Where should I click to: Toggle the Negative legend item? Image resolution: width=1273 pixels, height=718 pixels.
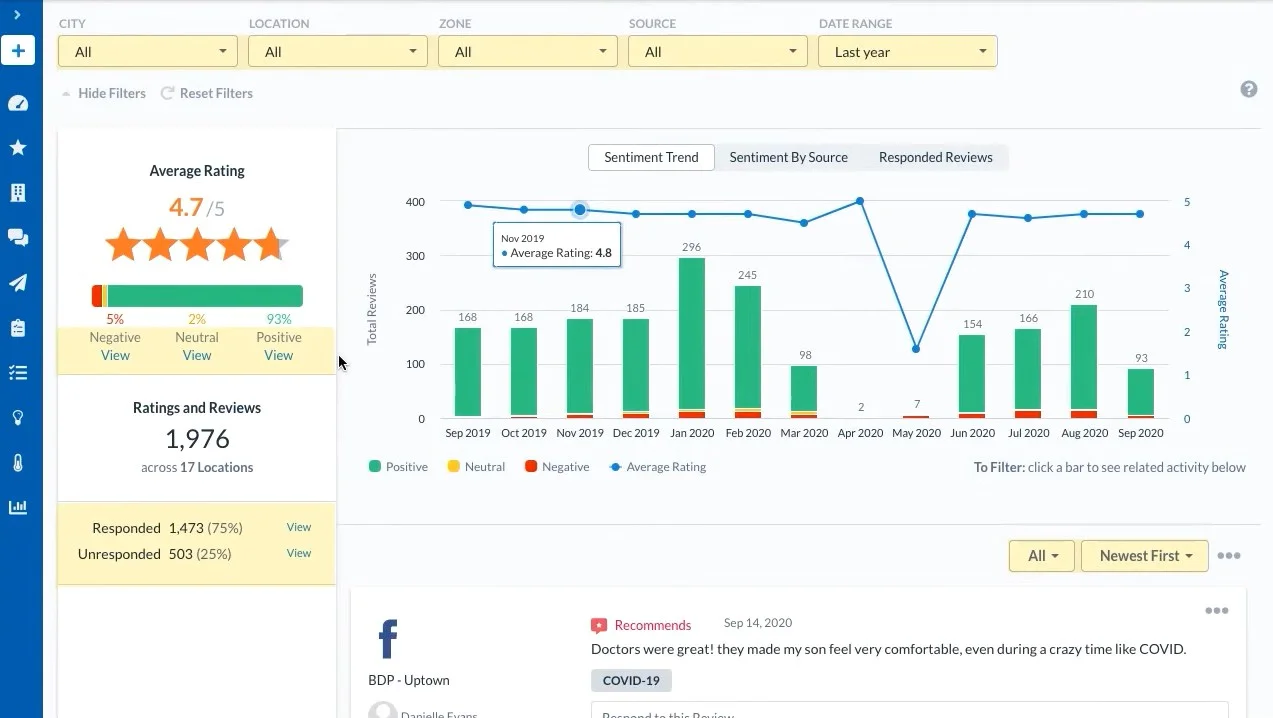(557, 467)
